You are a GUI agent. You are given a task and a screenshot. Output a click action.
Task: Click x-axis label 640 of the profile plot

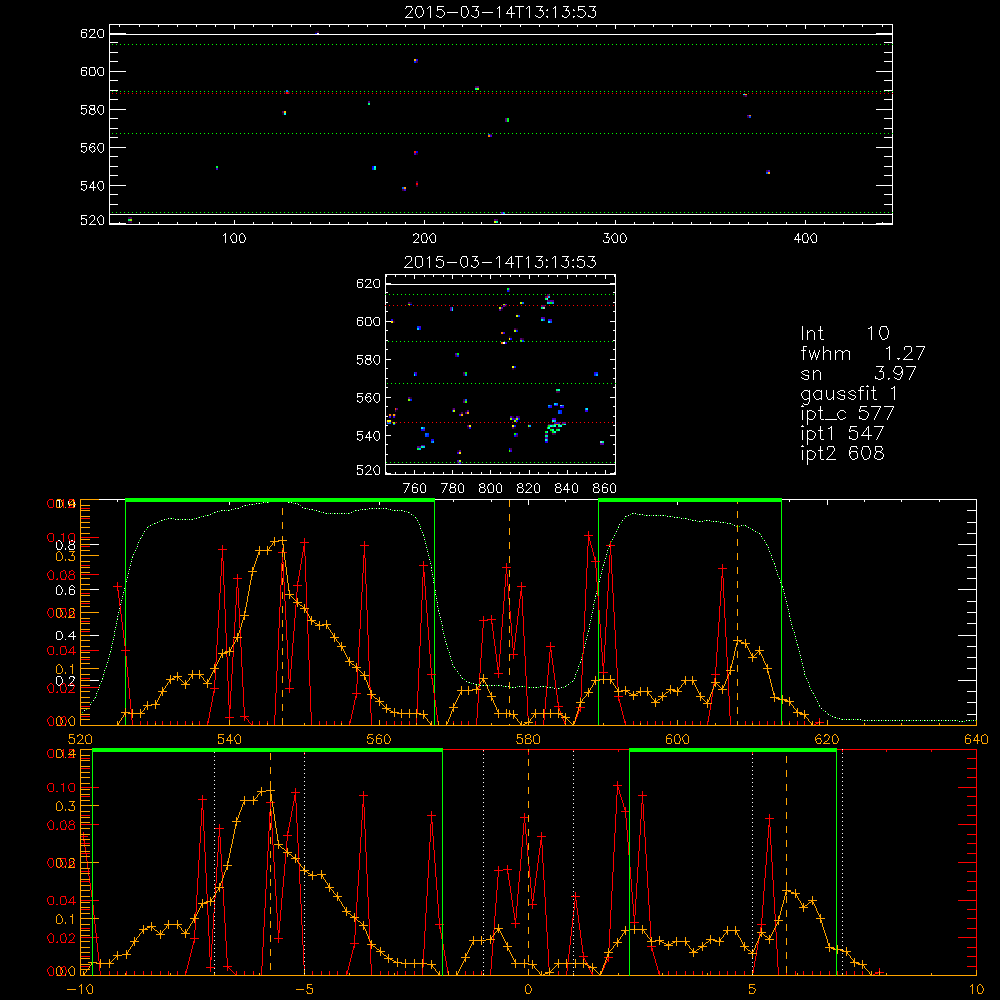(x=976, y=740)
